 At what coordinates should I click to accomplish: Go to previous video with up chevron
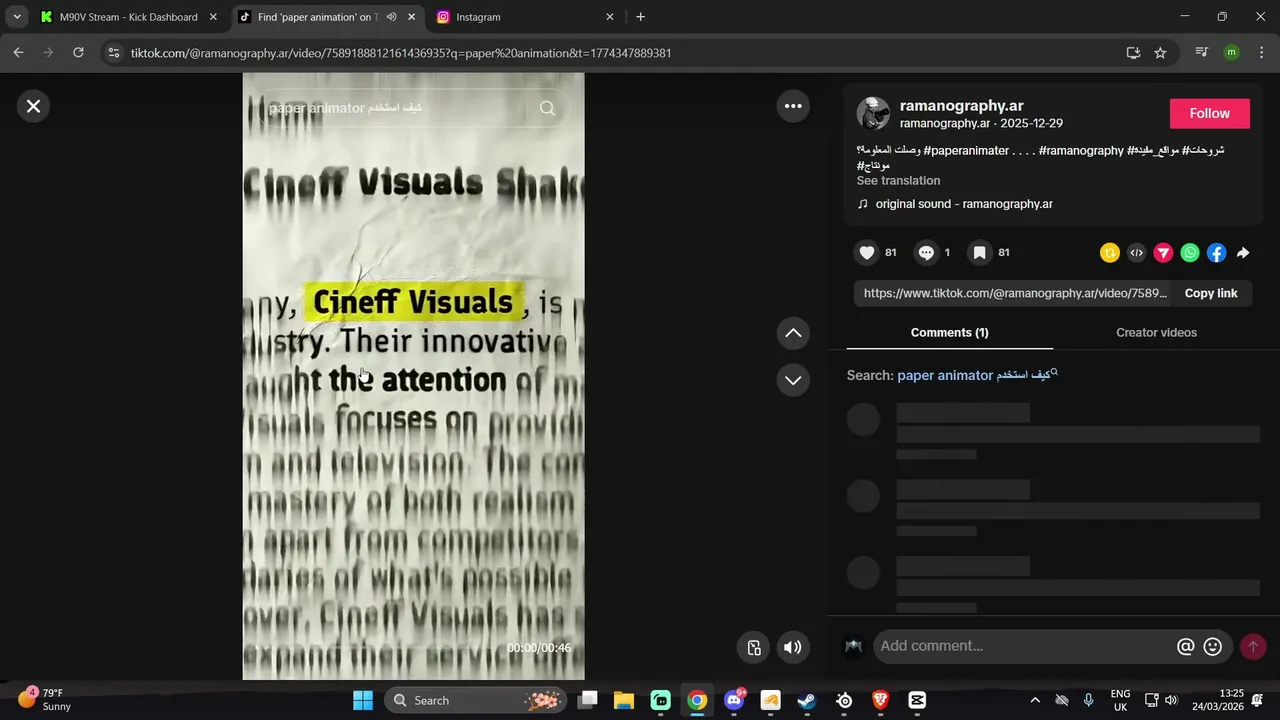click(793, 333)
